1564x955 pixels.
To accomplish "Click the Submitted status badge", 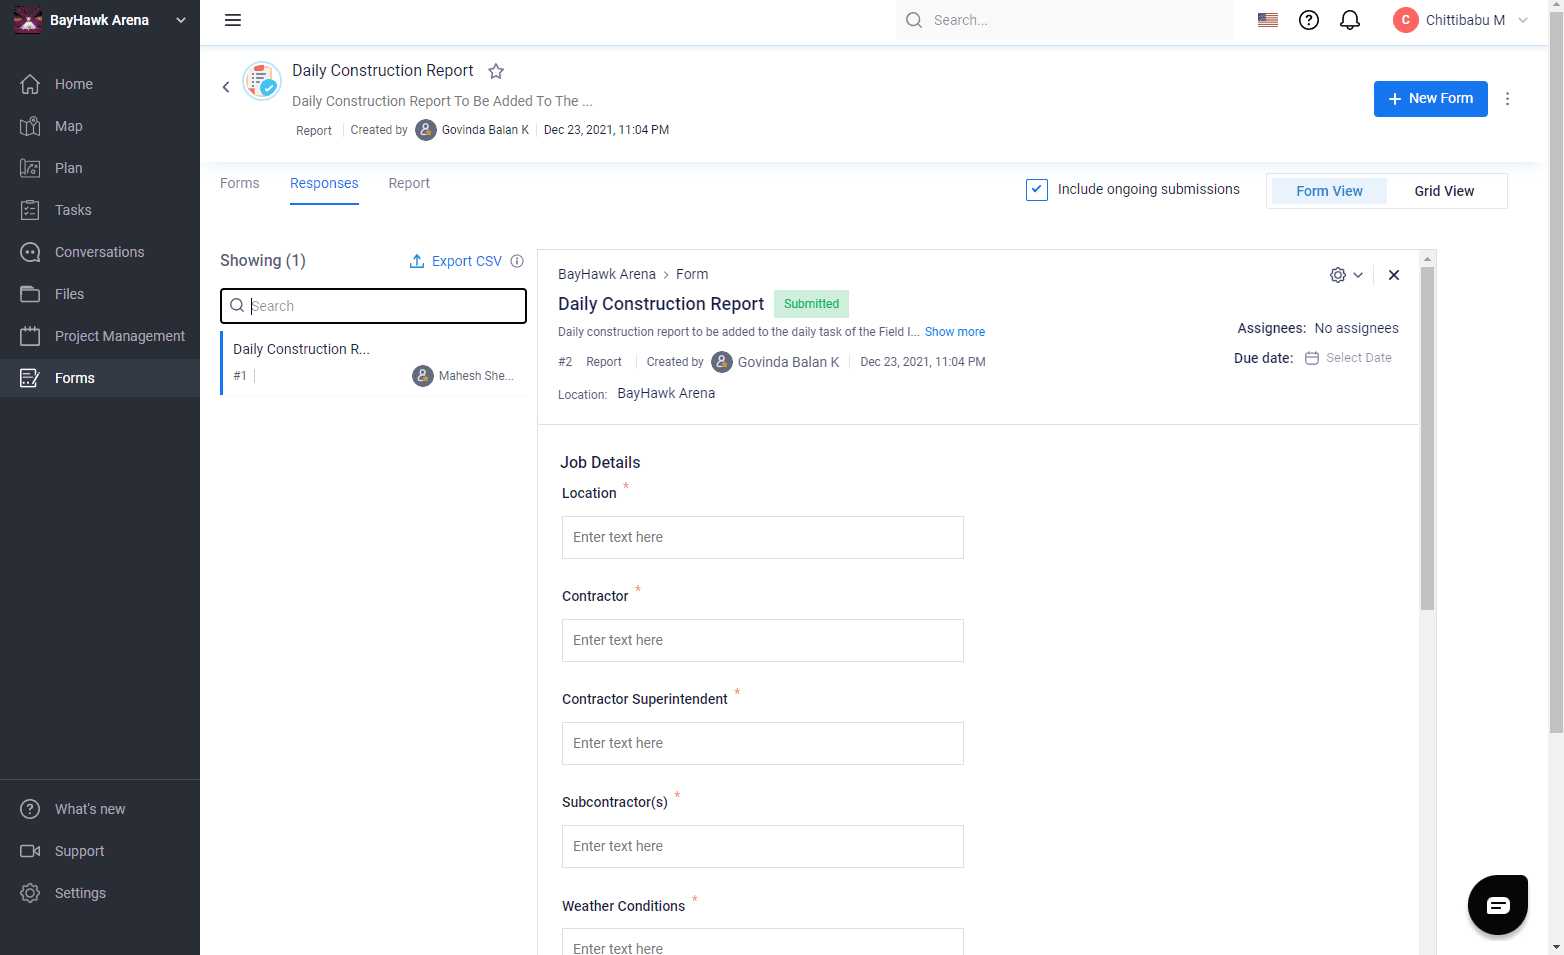I will click(x=812, y=304).
